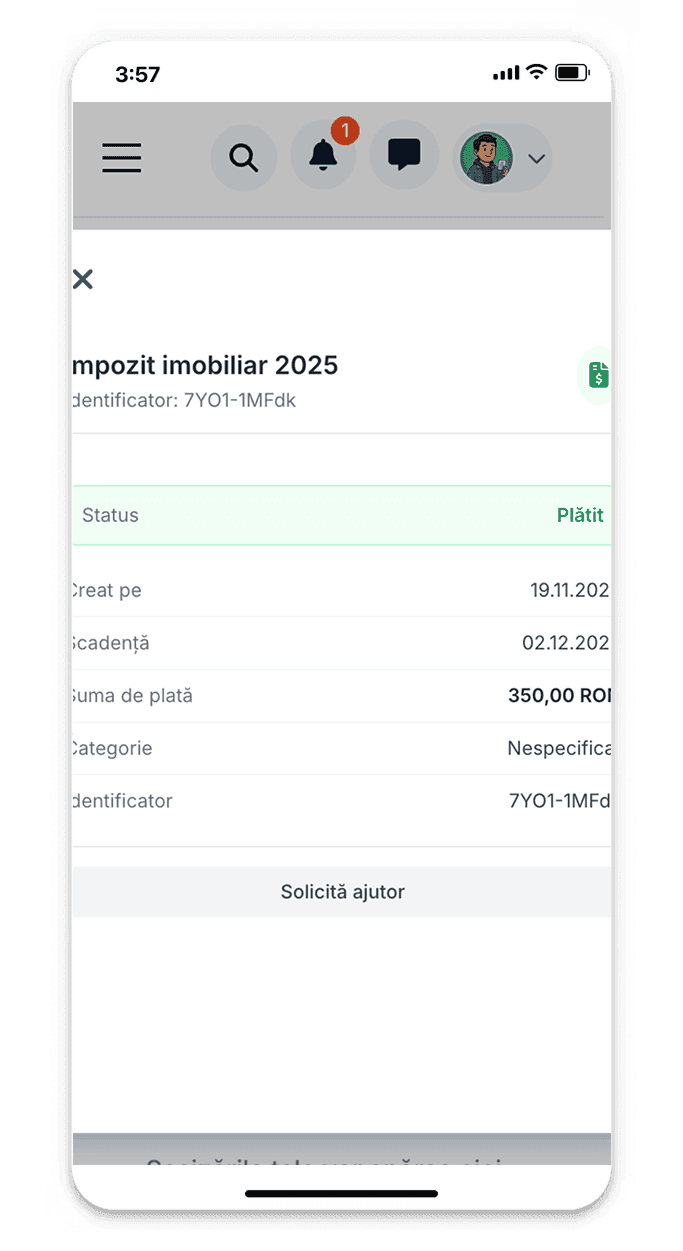
Task: Expand the profile account dropdown chevron
Action: 536,159
